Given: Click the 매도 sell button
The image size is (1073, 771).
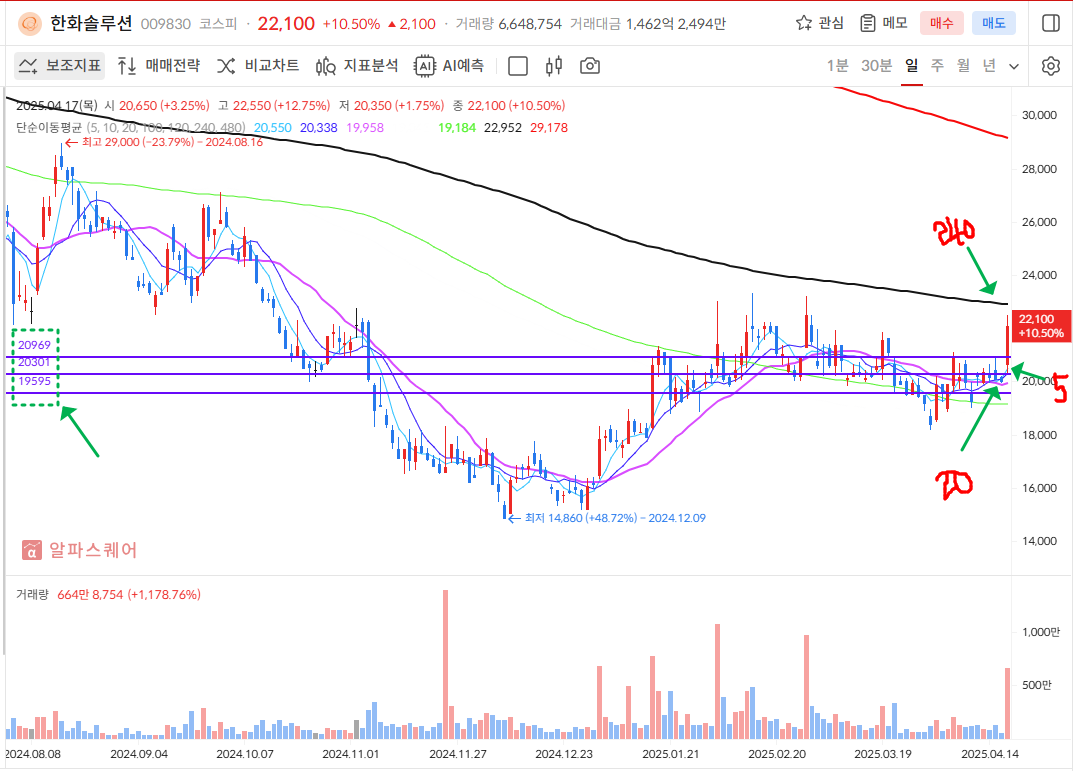Looking at the screenshot, I should [994, 23].
